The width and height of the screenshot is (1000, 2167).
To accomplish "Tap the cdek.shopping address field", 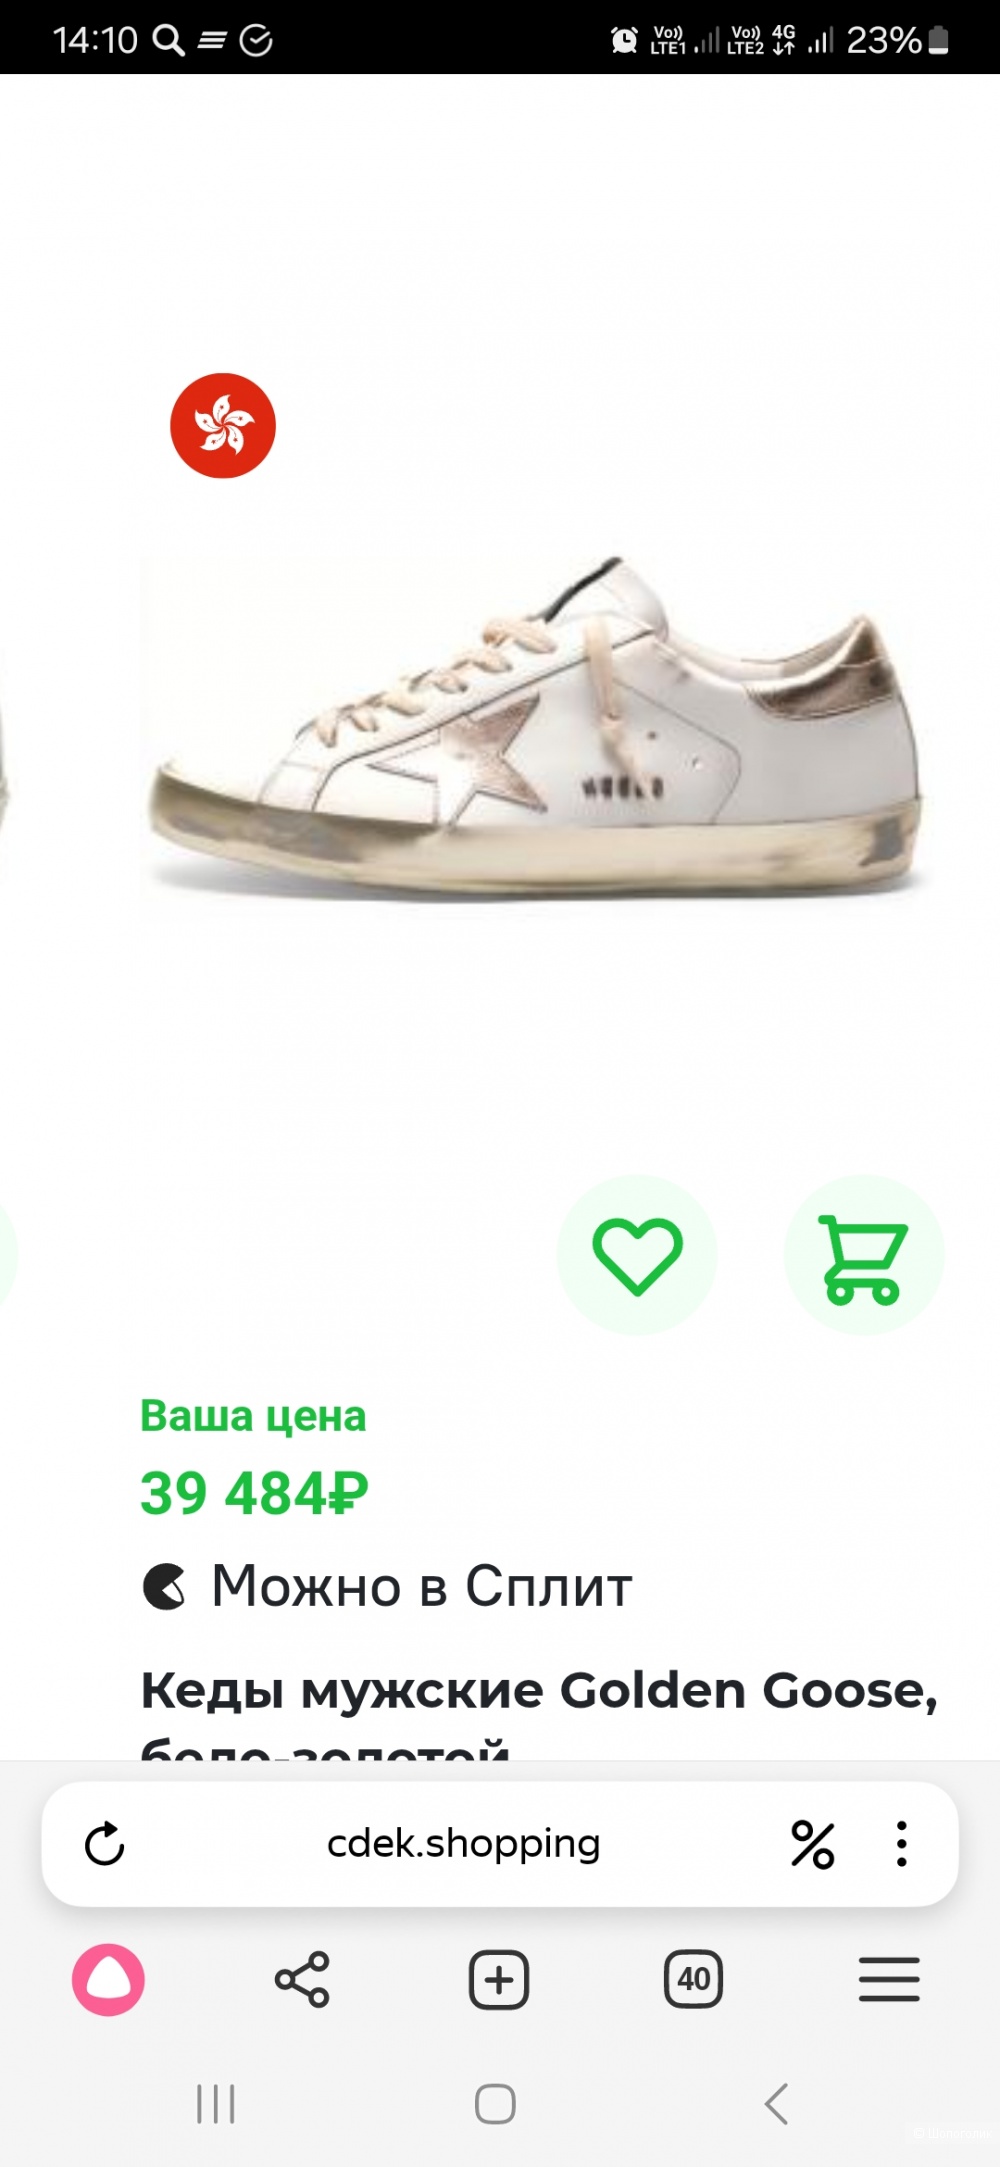I will click(463, 1844).
